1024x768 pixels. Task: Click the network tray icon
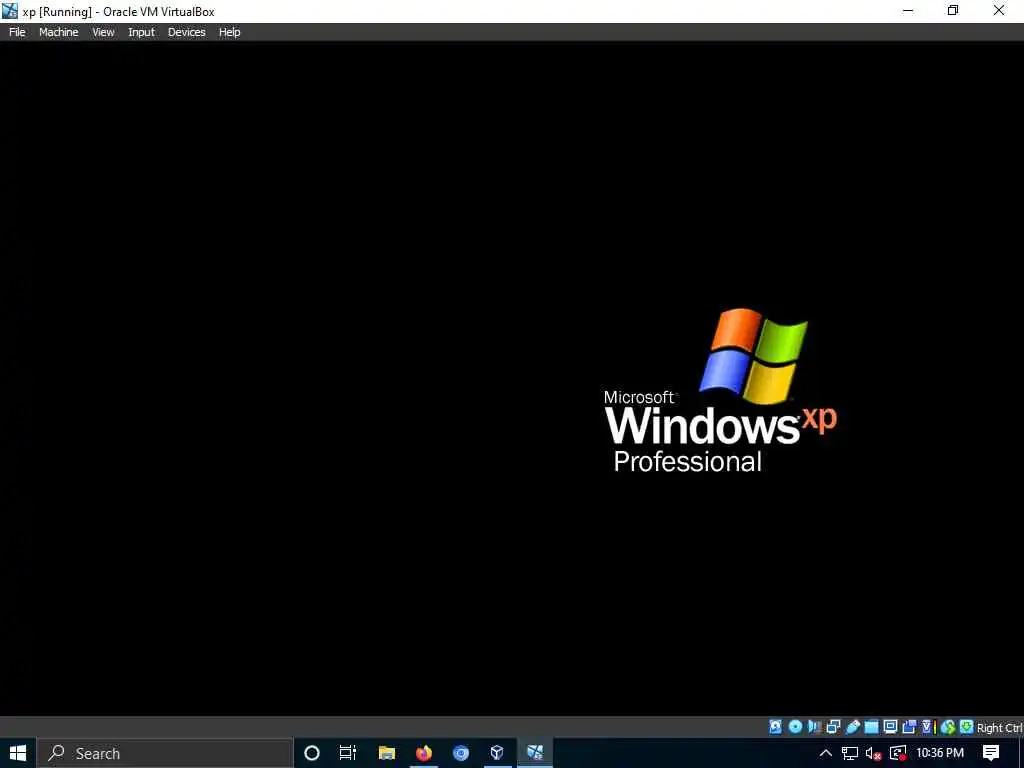tap(850, 753)
